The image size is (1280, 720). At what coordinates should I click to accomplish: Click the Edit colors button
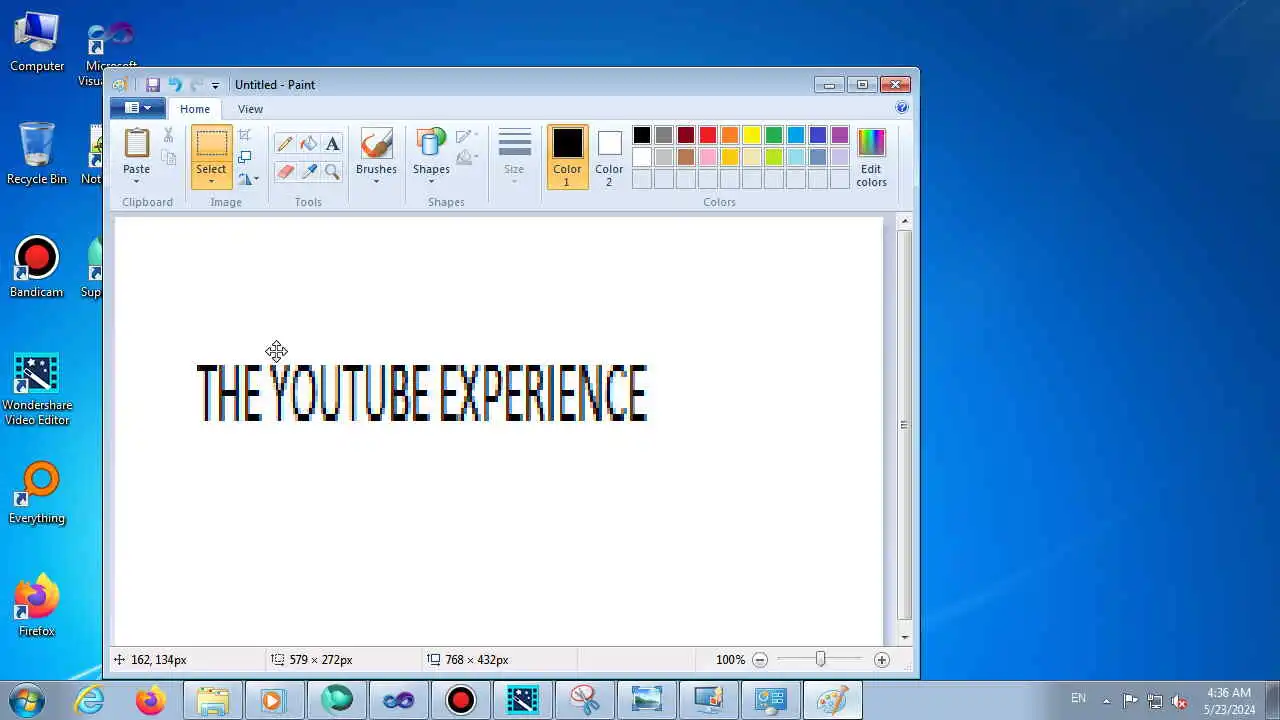(x=871, y=157)
